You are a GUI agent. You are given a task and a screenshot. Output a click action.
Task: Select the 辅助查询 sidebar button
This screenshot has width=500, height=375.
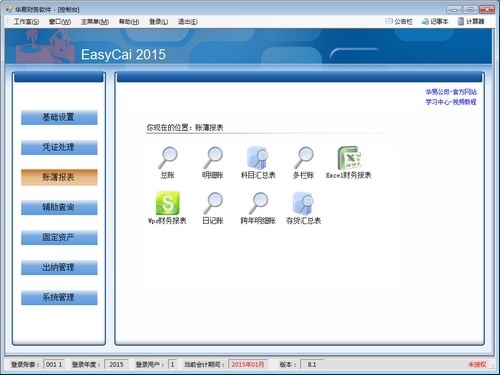tap(59, 207)
